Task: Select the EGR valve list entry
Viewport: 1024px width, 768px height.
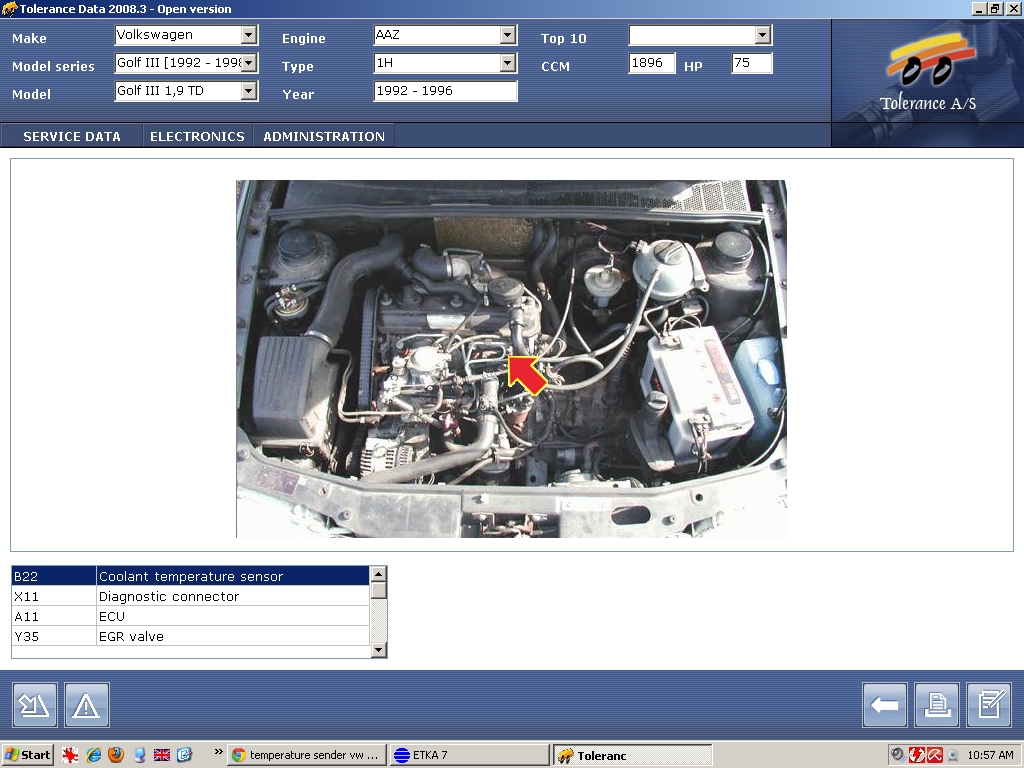Action: click(190, 636)
